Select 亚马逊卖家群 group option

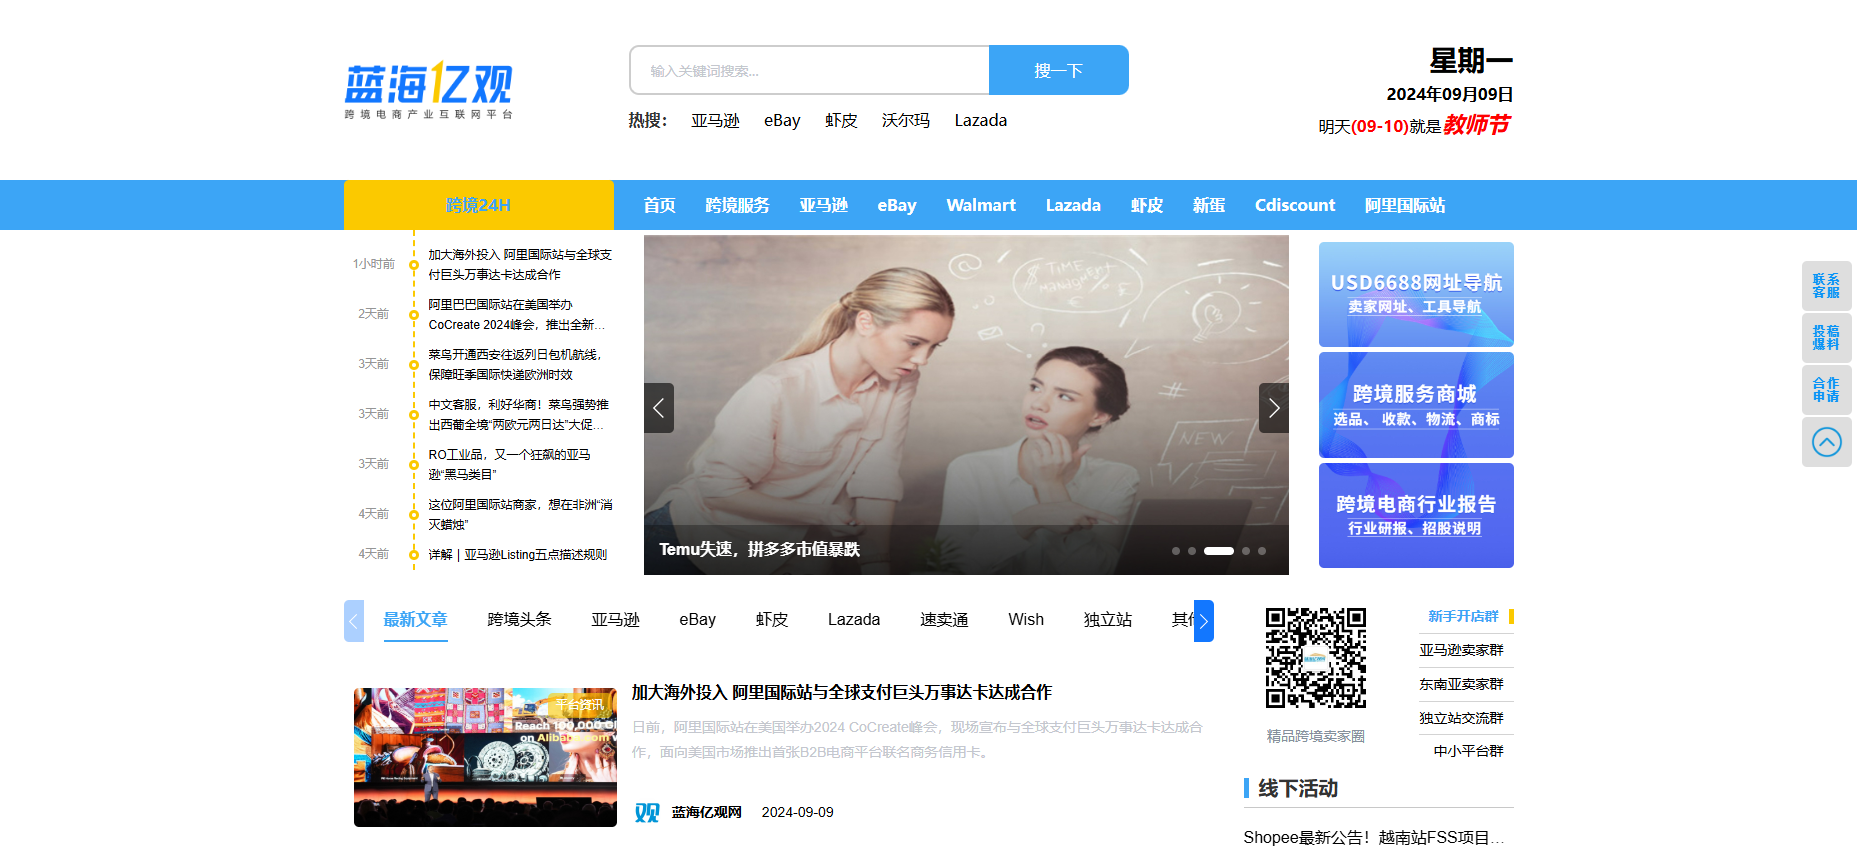(1461, 650)
